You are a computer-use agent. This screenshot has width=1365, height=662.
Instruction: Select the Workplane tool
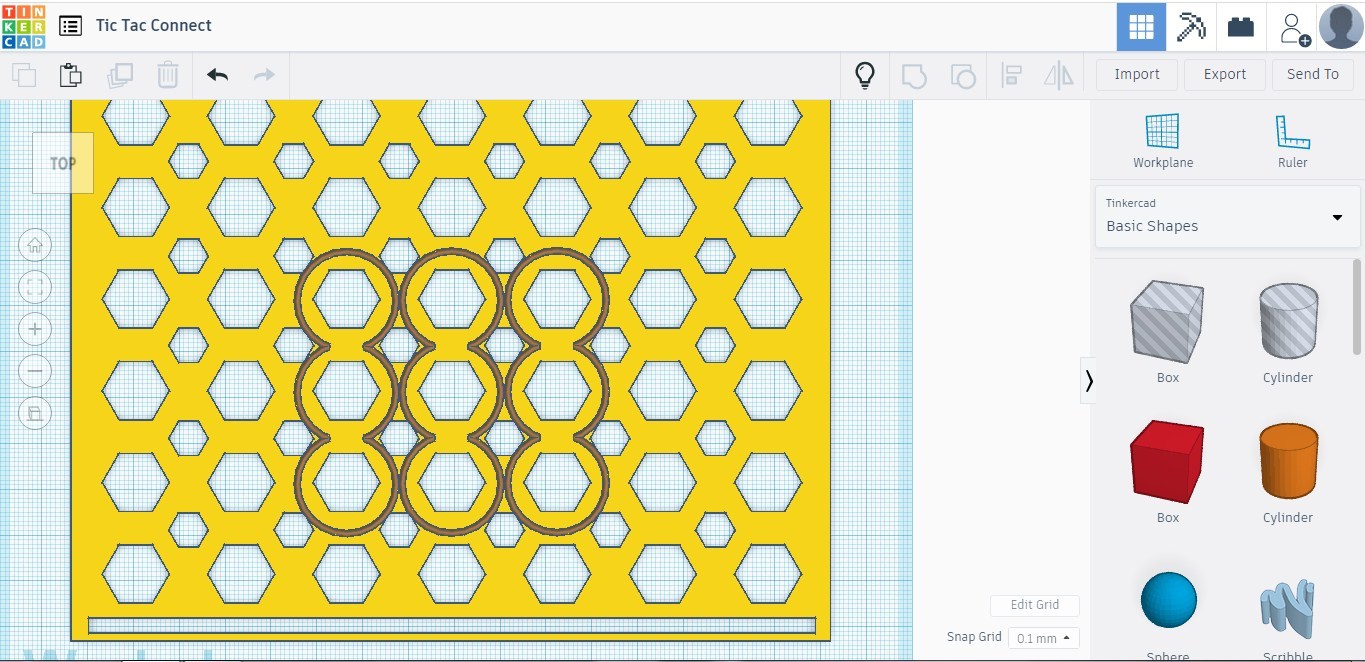click(1163, 140)
